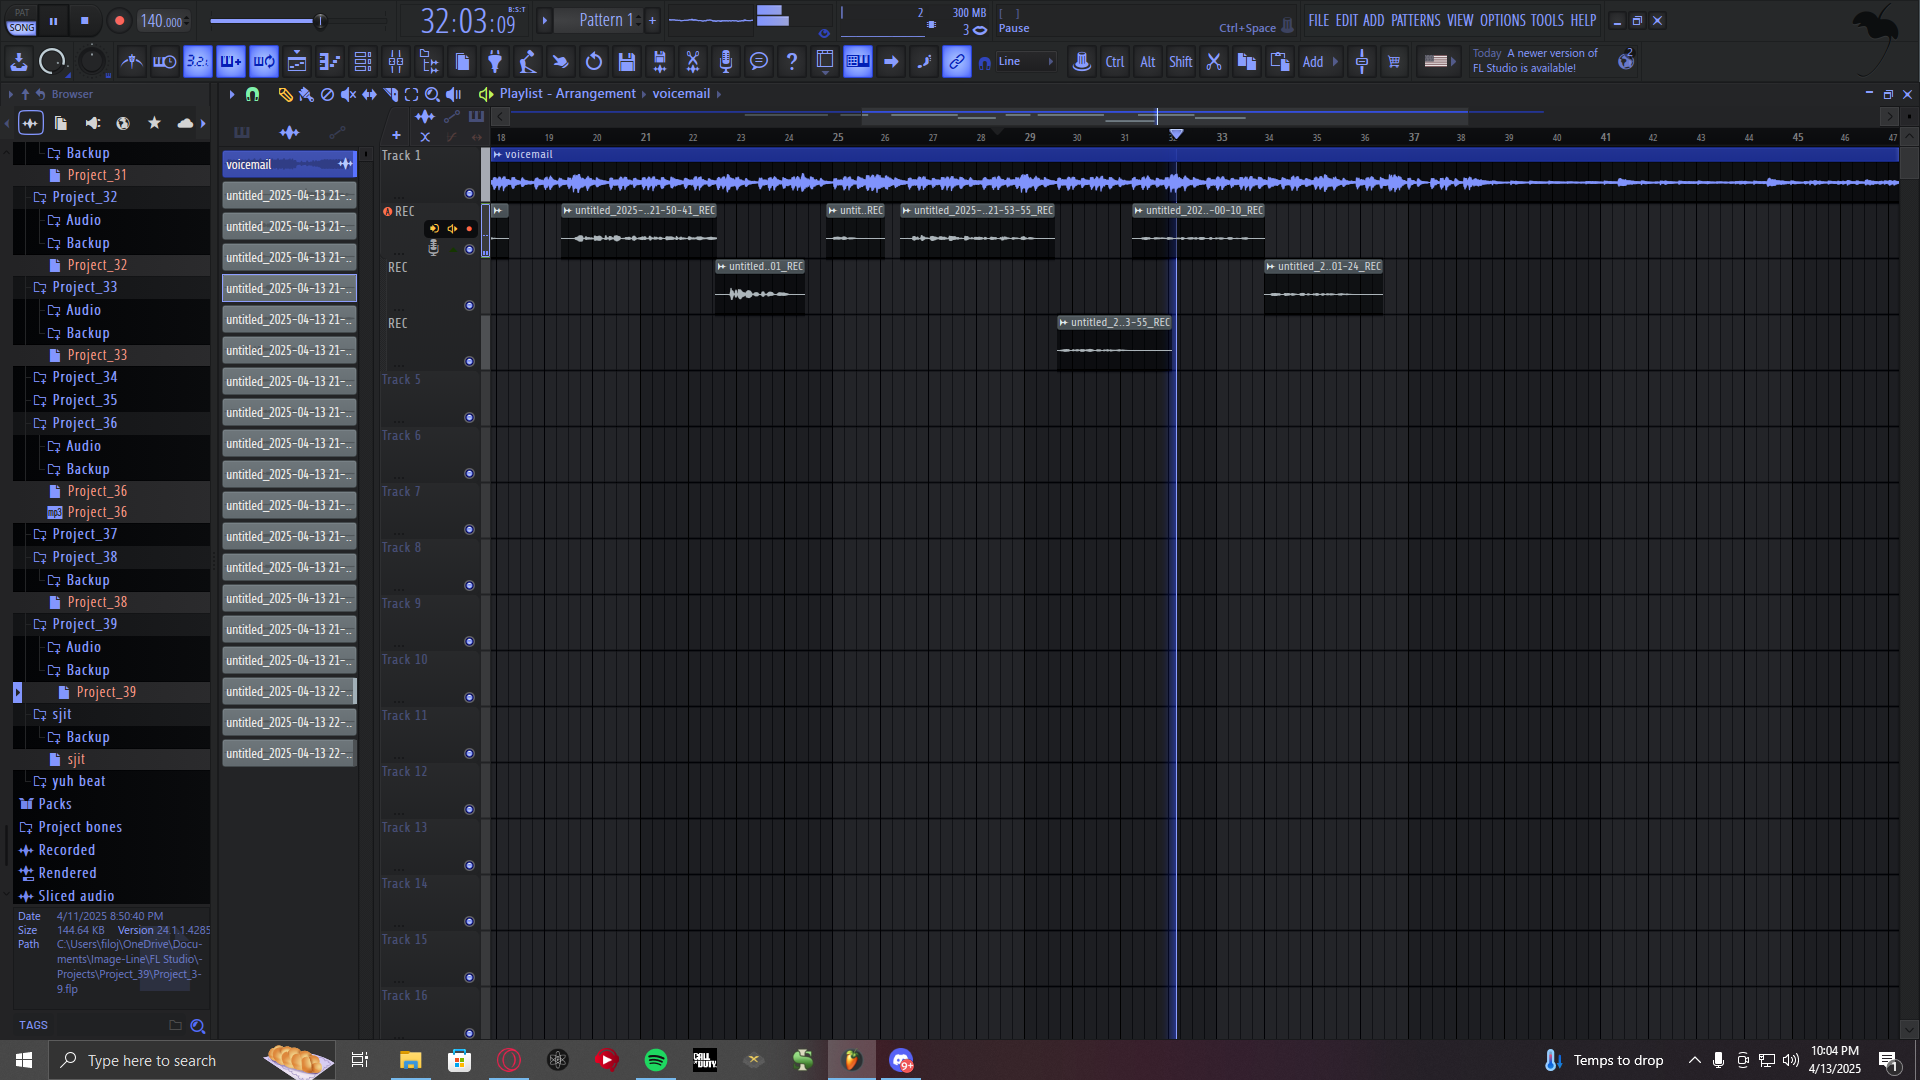Viewport: 1920px width, 1080px height.
Task: Click the save project icon
Action: coord(627,62)
